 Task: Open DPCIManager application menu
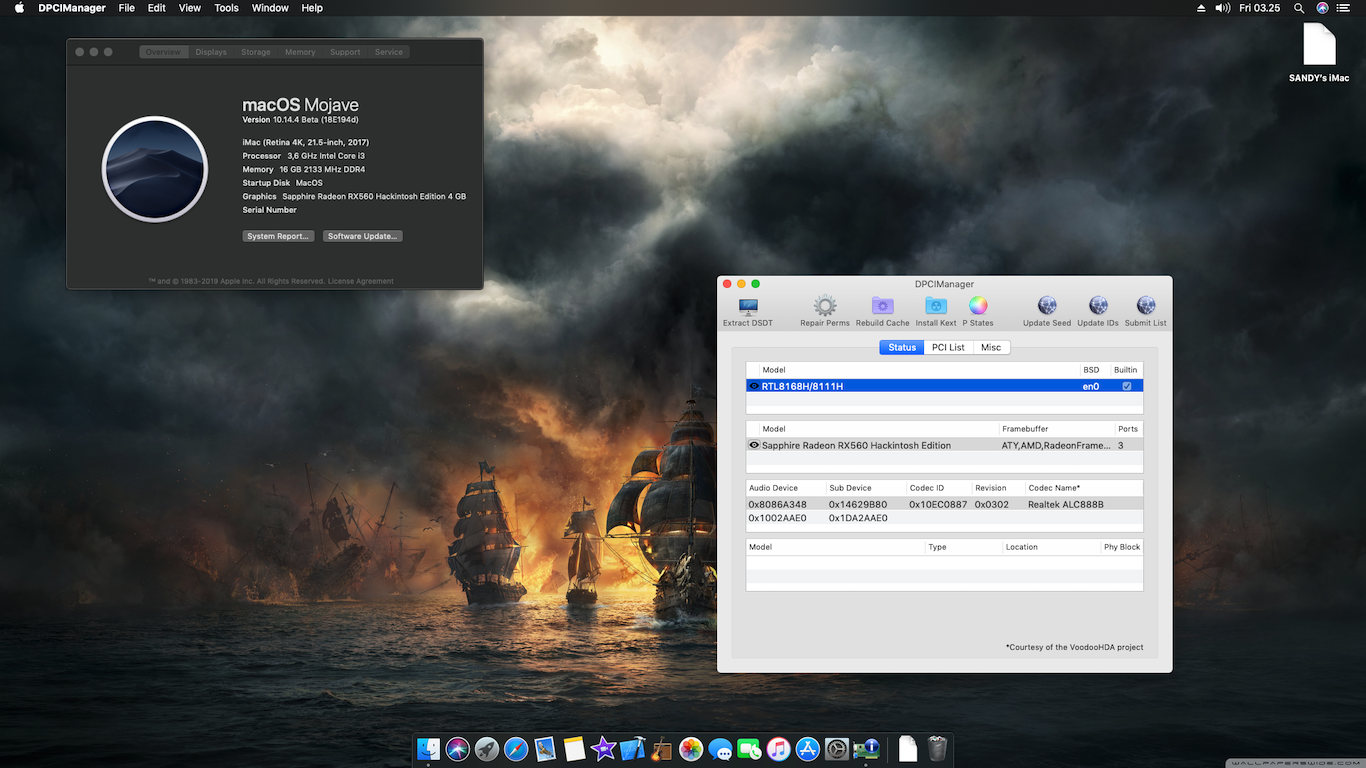pos(72,8)
